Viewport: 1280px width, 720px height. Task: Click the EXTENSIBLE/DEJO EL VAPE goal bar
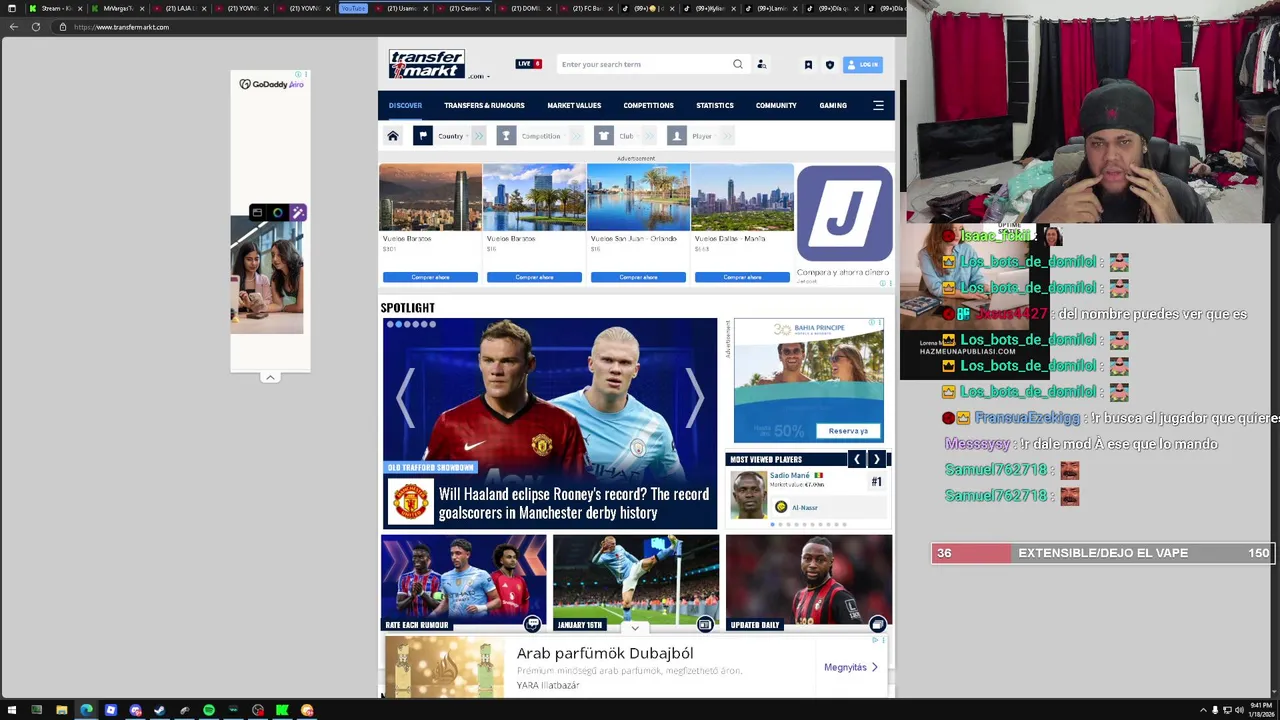tap(1102, 553)
